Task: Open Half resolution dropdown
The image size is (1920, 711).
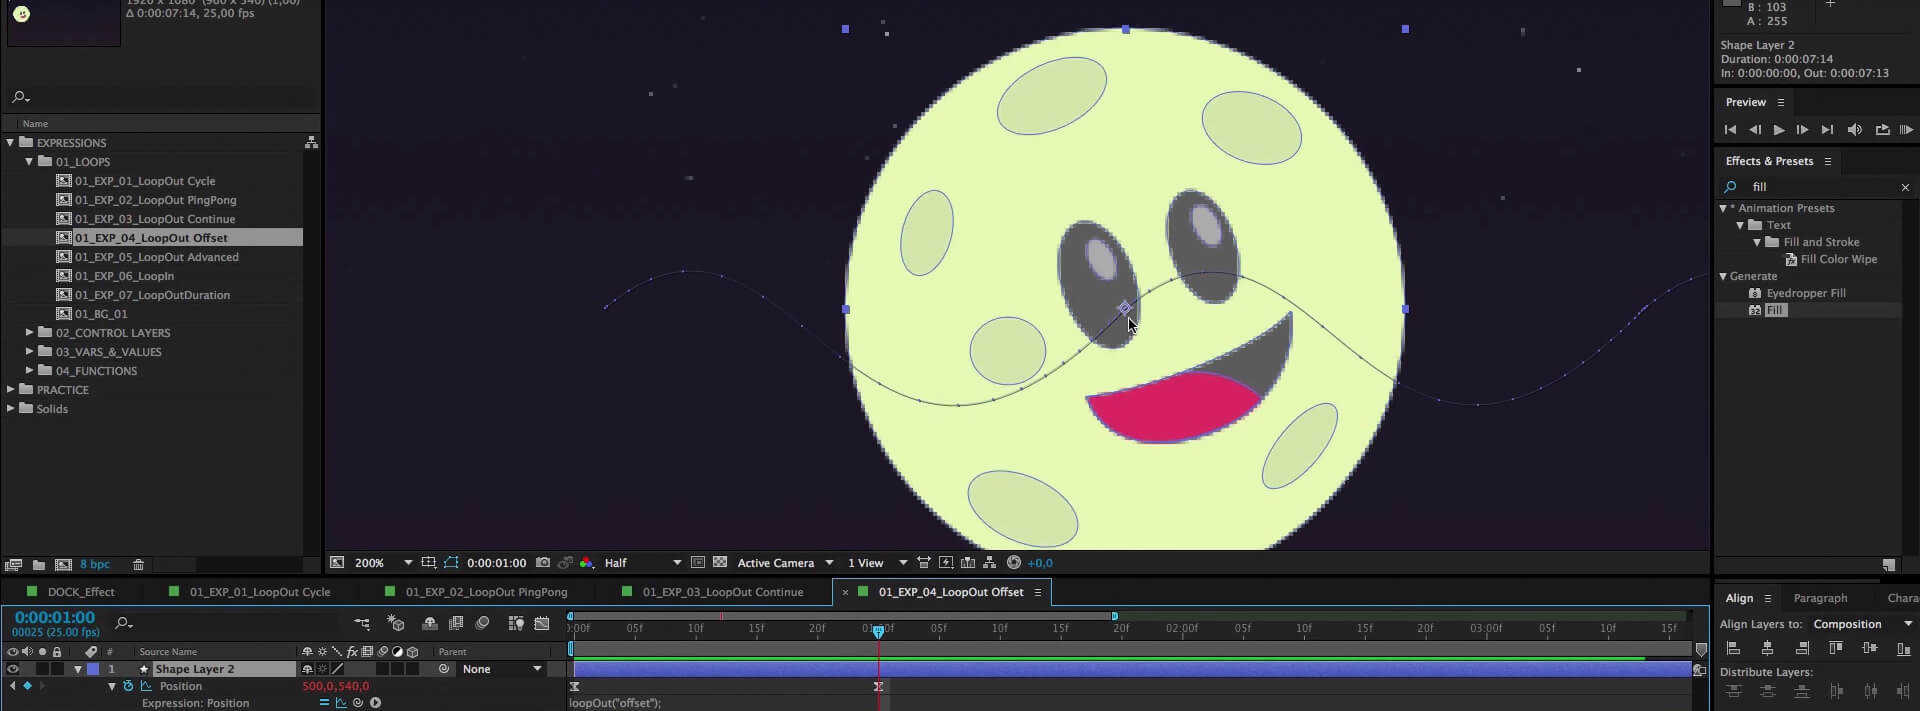Action: (642, 563)
